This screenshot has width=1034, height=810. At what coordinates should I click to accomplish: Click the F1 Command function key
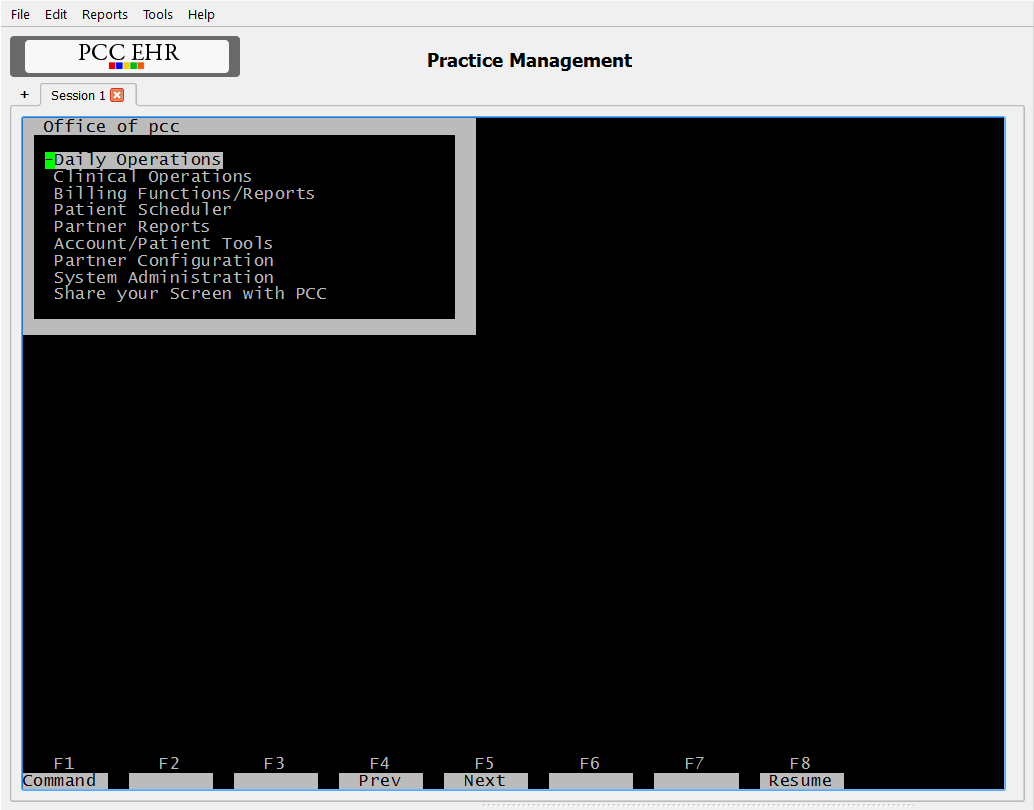coord(65,781)
